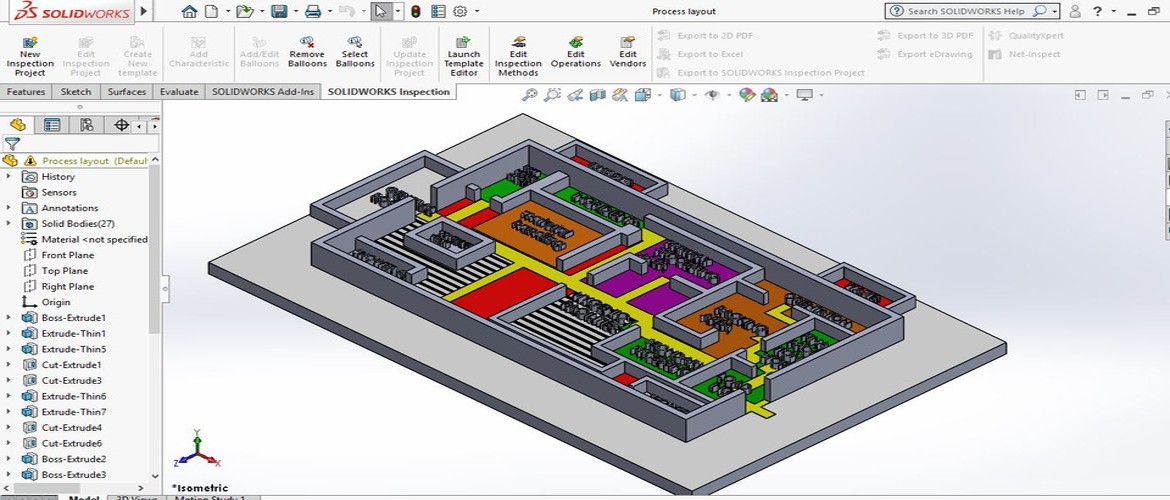1170x500 pixels.
Task: Open the PropertyManager panel tab
Action: click(52, 125)
